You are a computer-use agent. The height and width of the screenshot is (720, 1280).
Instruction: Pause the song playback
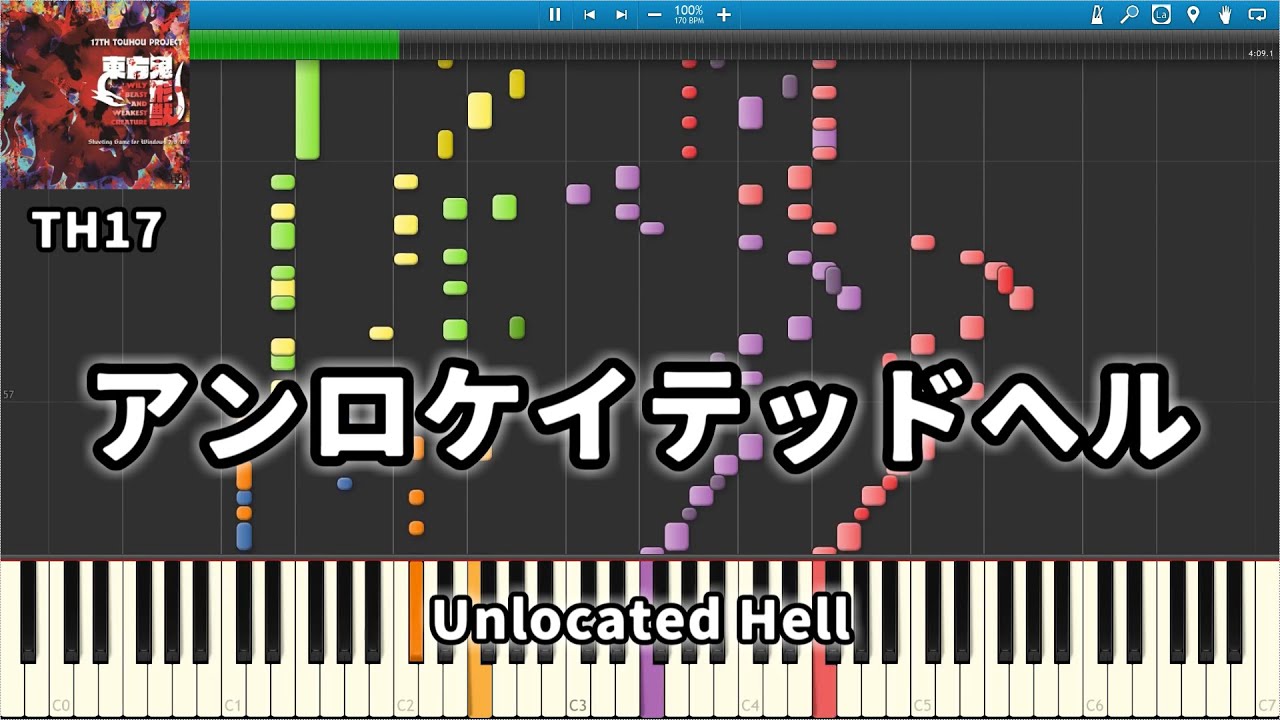coord(555,14)
